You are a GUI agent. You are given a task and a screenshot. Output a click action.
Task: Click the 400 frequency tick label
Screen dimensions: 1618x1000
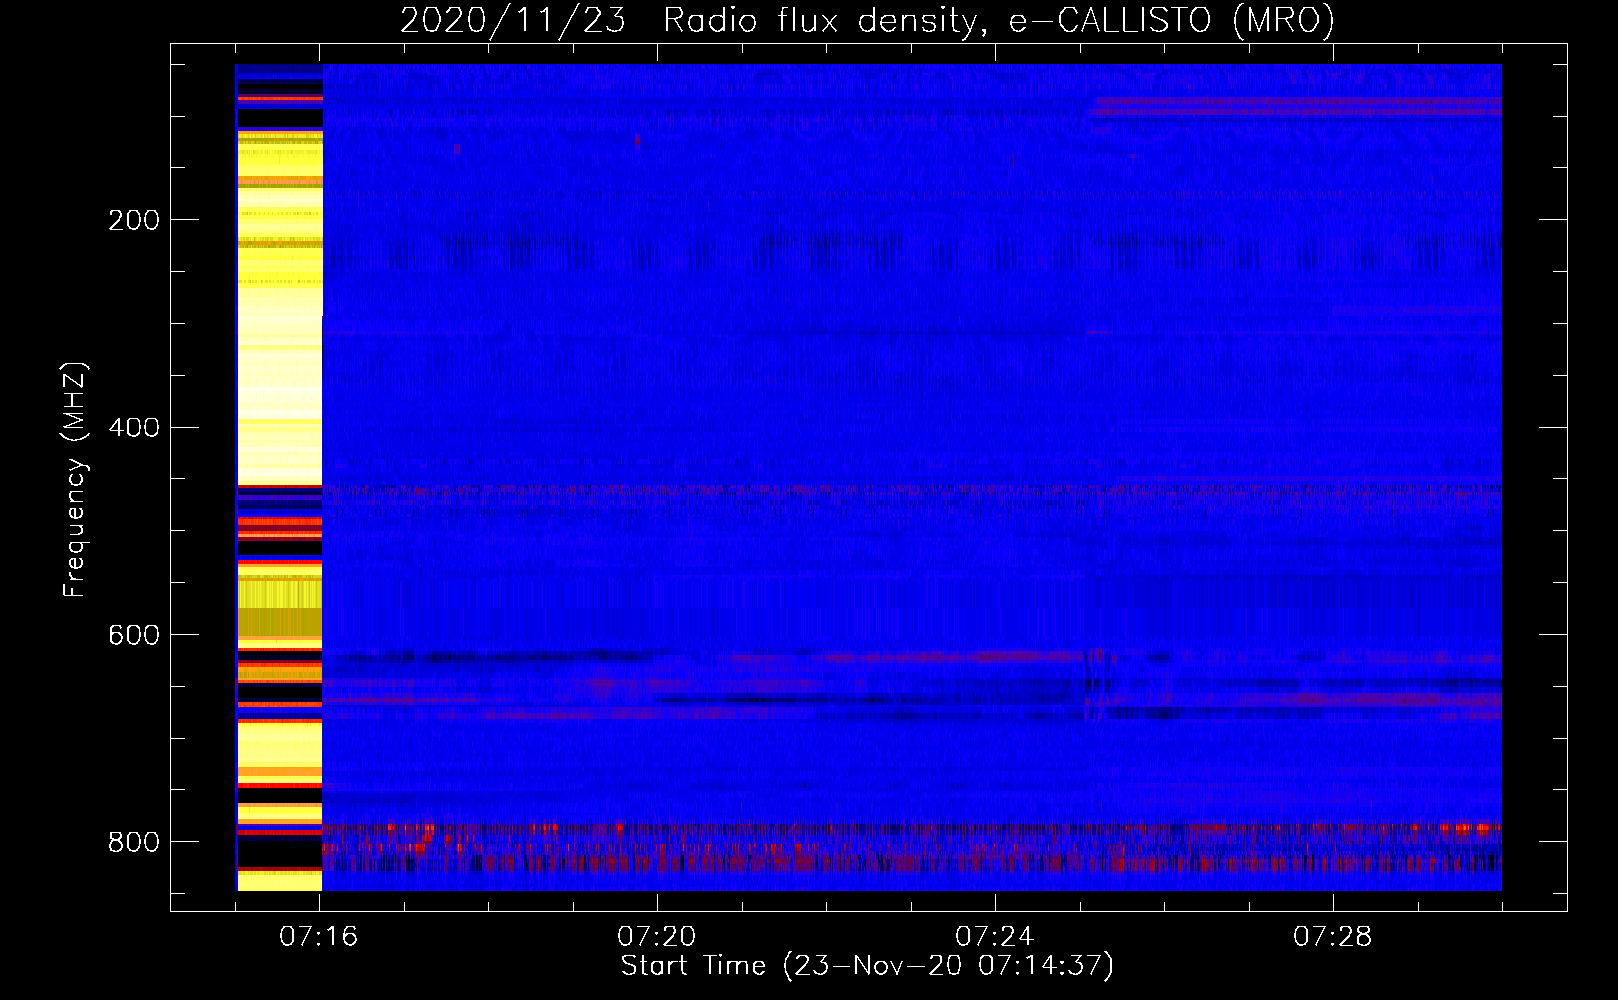pos(134,428)
